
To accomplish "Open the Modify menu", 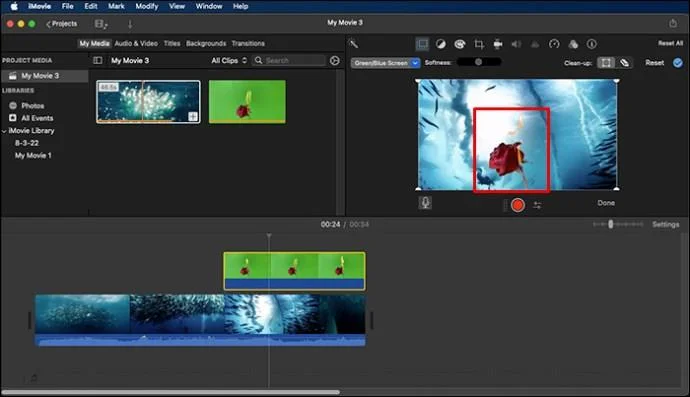I will click(147, 6).
